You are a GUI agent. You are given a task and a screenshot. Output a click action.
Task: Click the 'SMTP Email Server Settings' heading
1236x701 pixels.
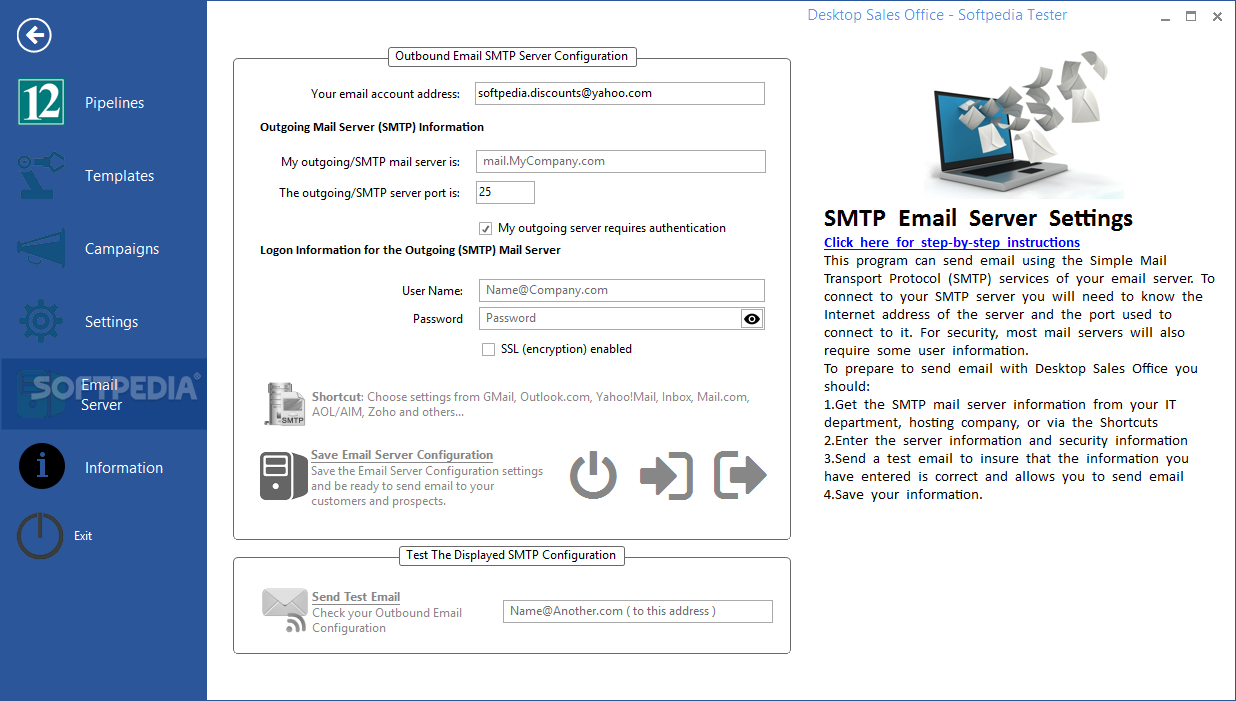[x=978, y=218]
